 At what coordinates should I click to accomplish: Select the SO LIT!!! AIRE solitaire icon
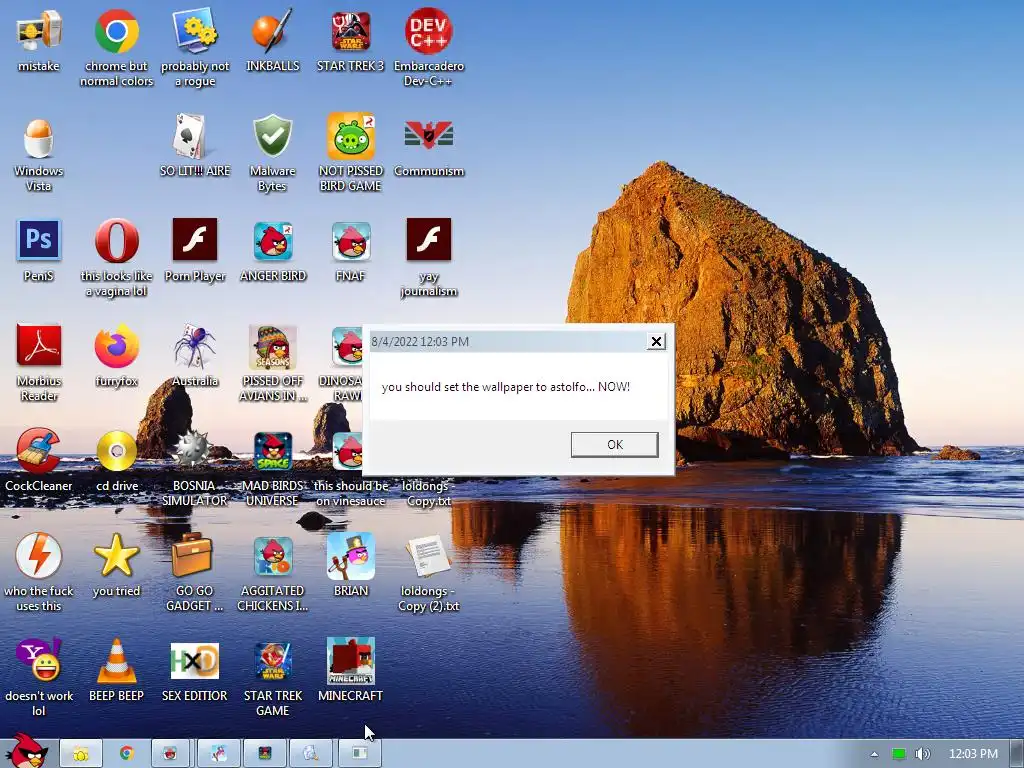[x=195, y=146]
